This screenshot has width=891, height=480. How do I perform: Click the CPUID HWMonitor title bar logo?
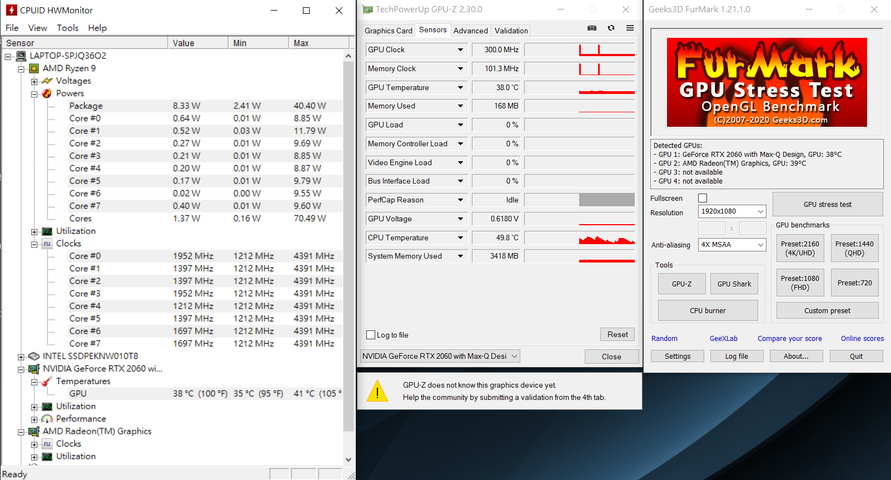[x=11, y=10]
